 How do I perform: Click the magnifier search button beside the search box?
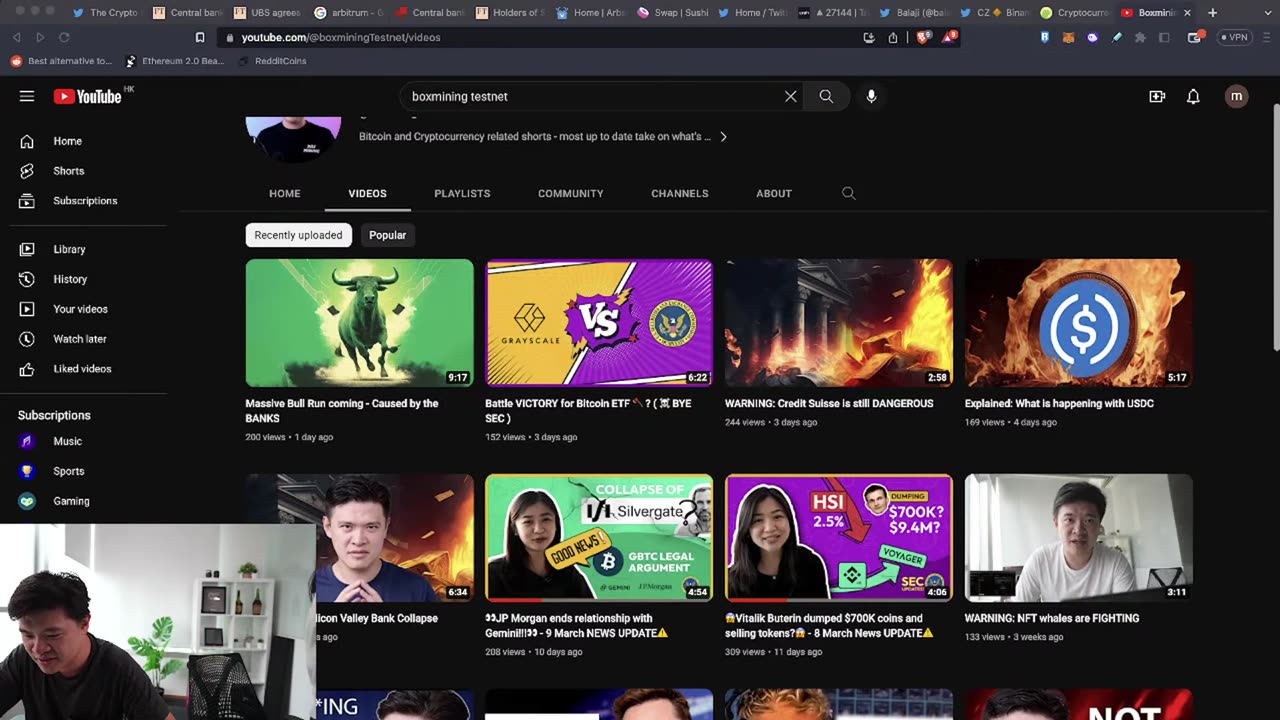(826, 96)
